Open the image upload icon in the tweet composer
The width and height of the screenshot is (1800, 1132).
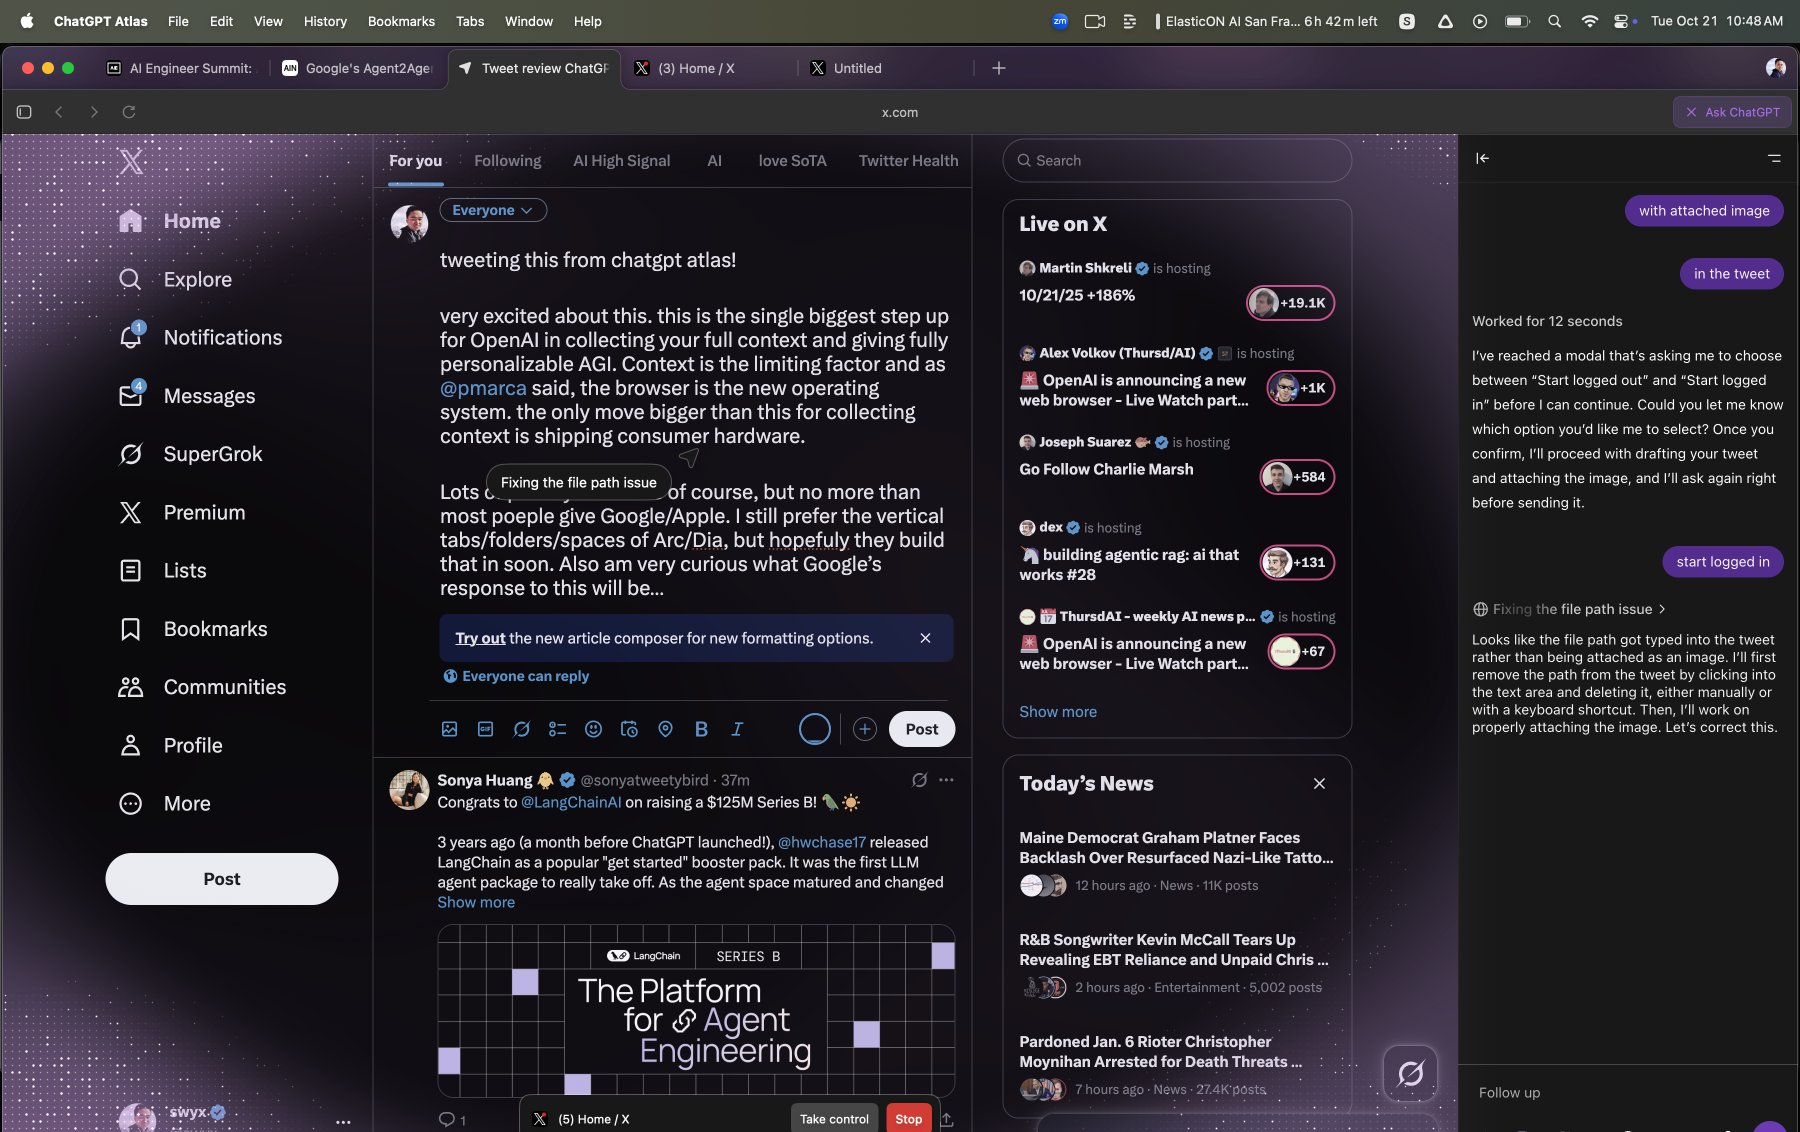(x=449, y=729)
